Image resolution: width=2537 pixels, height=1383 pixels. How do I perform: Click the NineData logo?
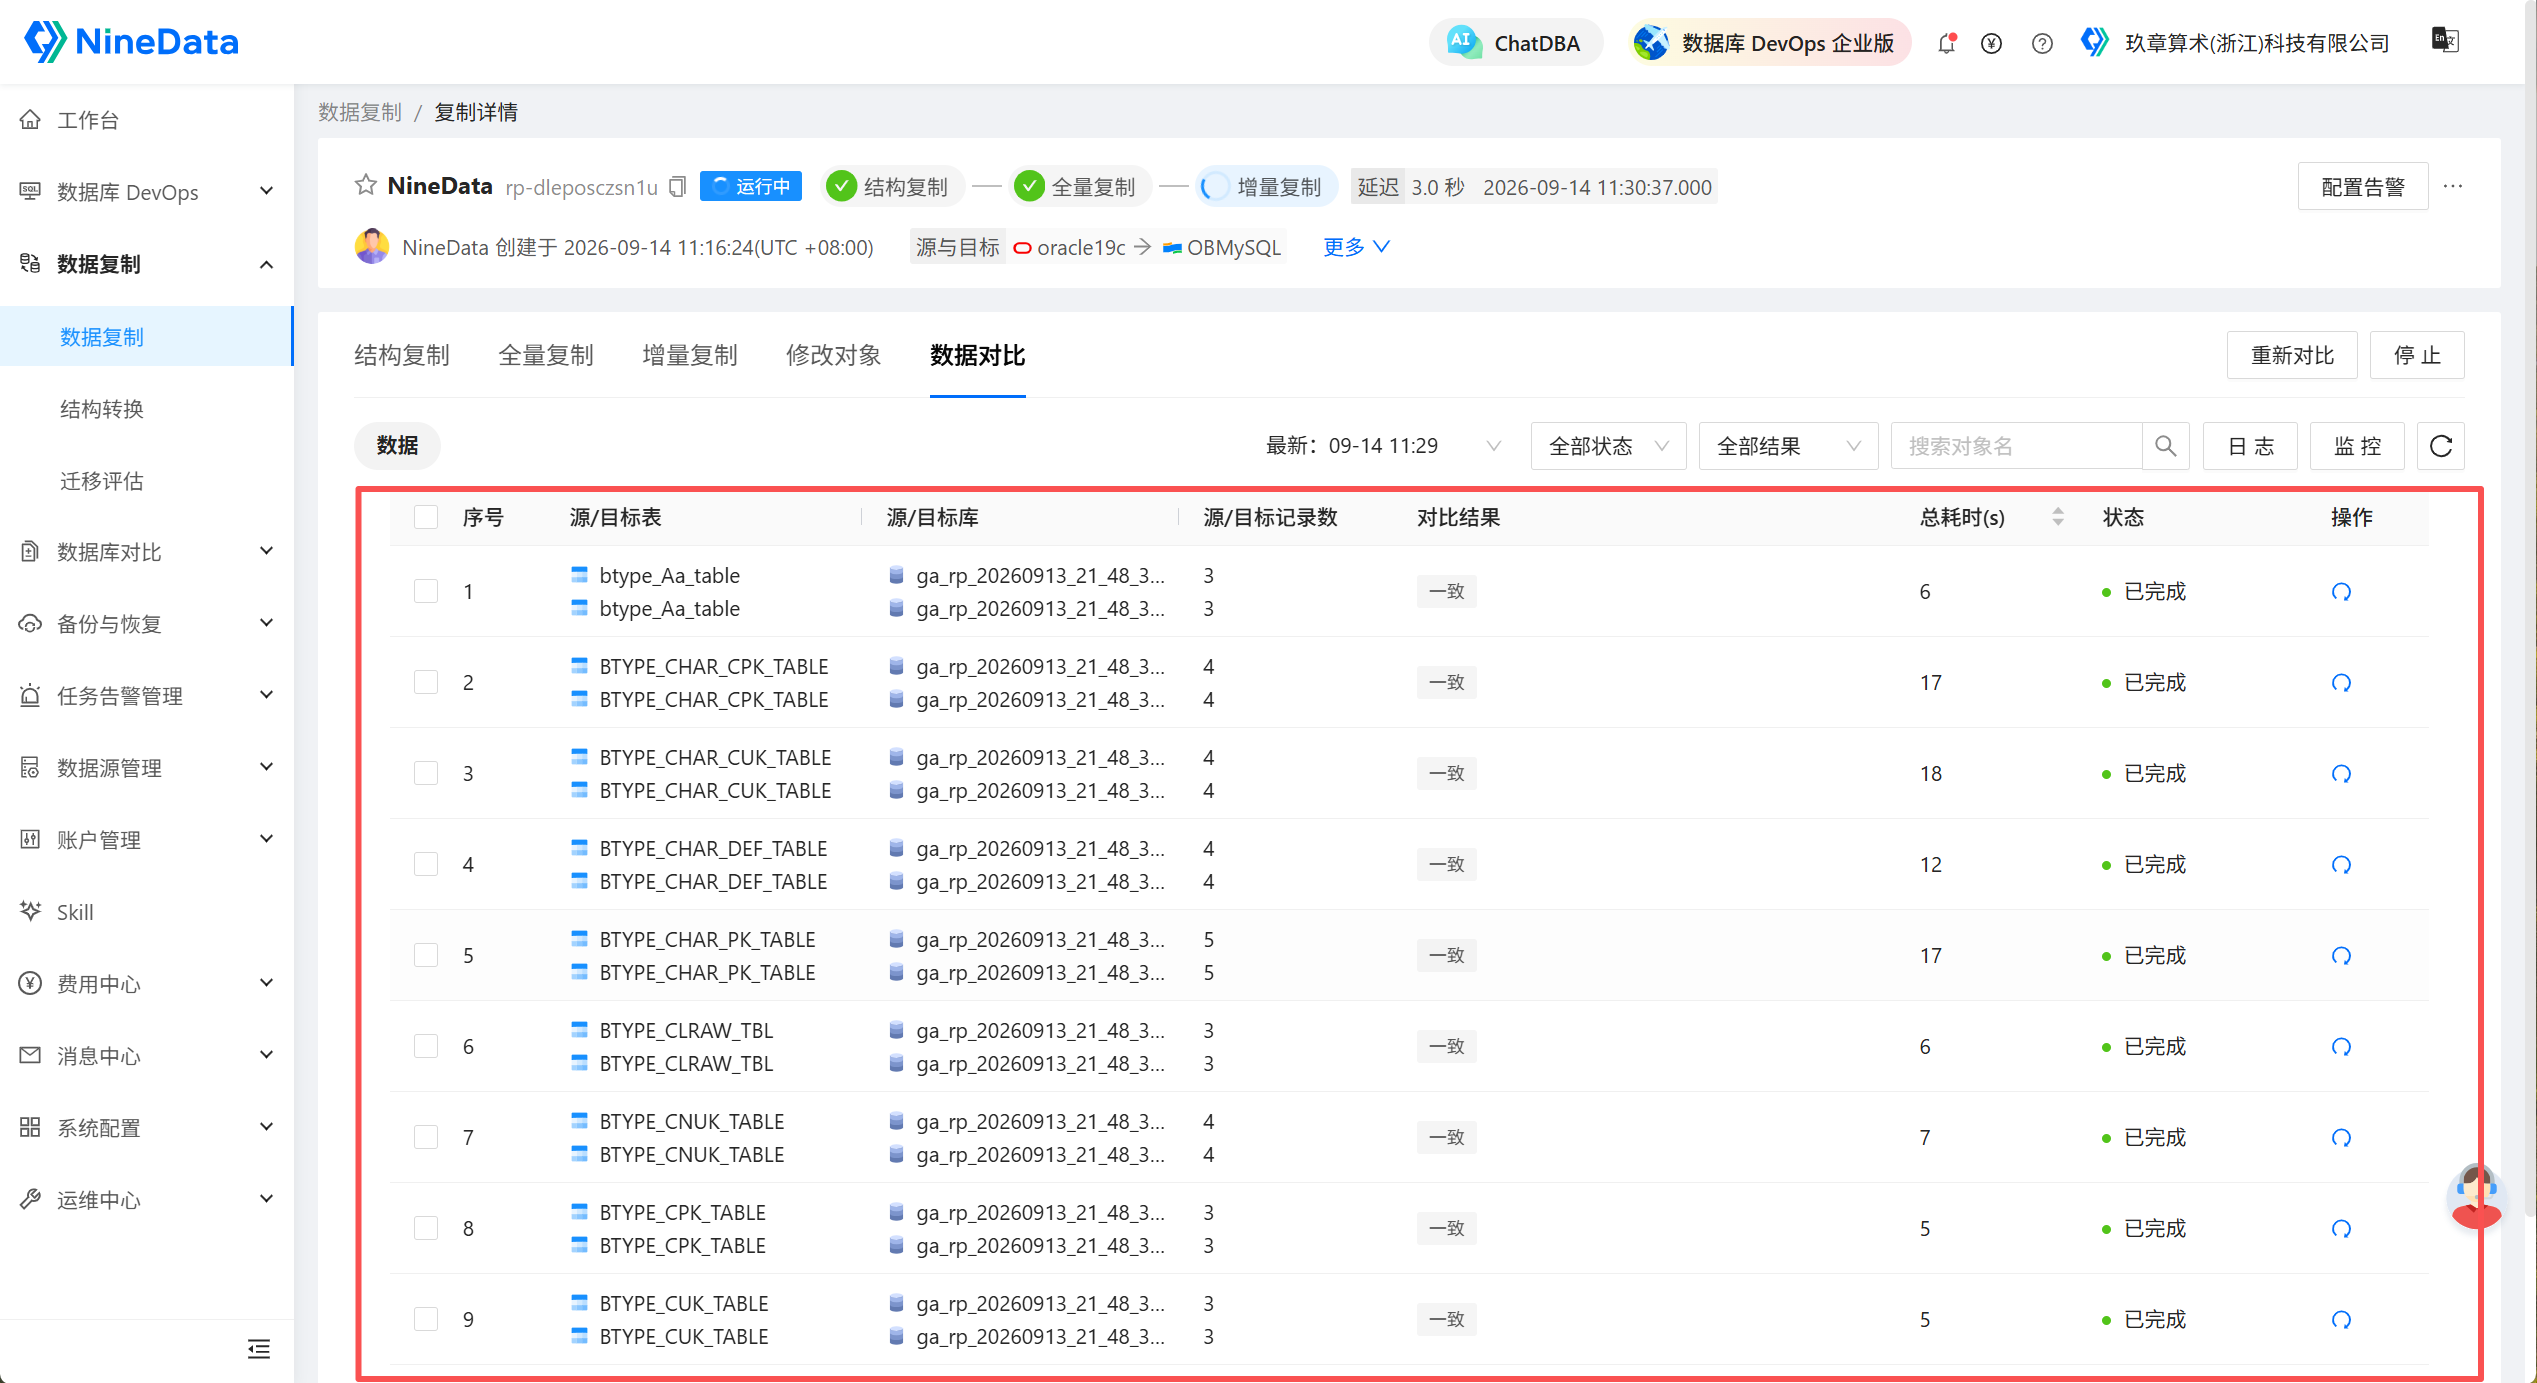[x=131, y=41]
